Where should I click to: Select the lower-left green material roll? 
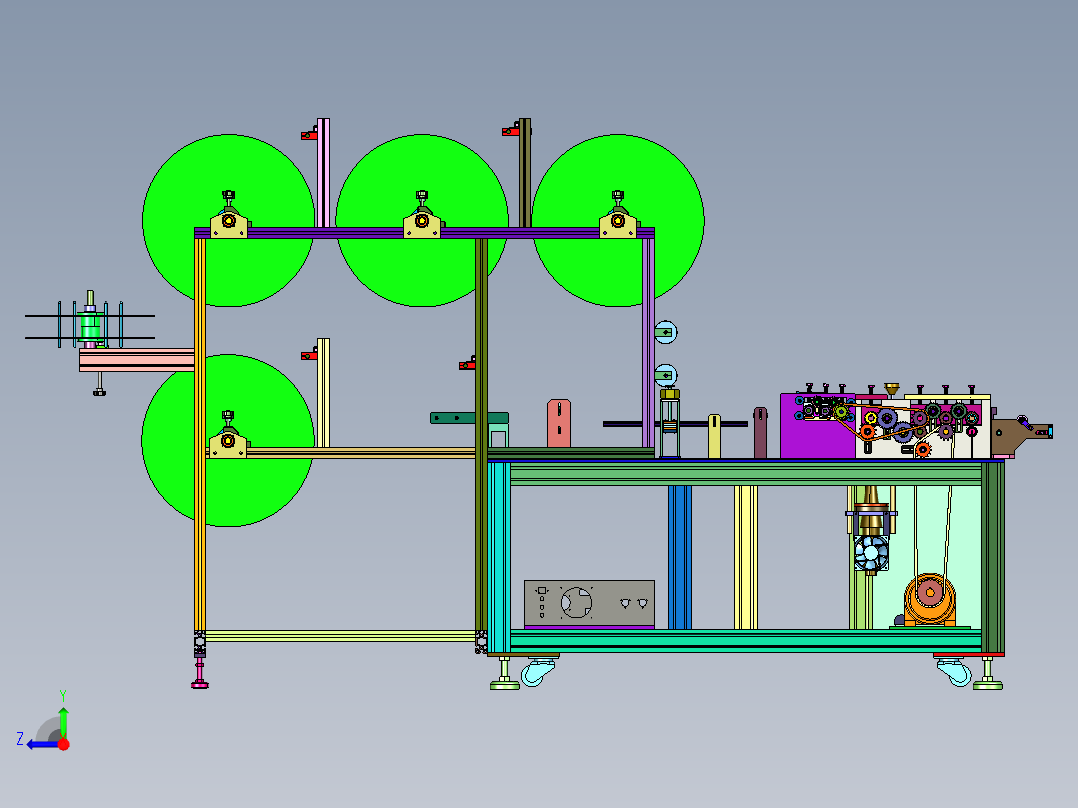(x=228, y=440)
